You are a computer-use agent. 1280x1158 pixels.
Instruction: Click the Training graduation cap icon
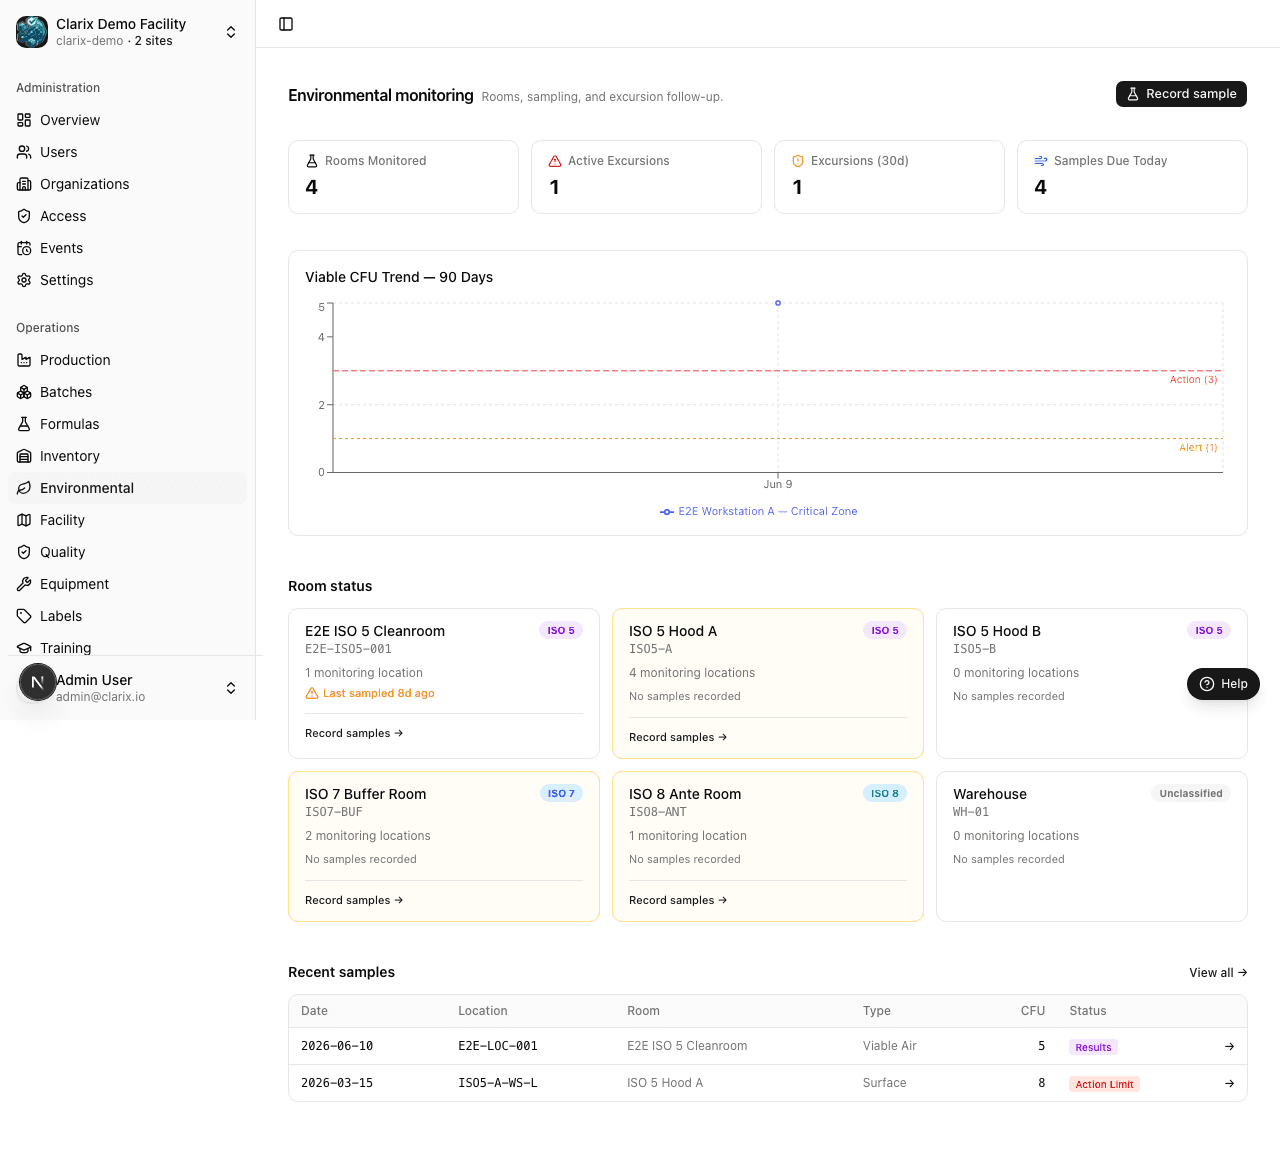tap(24, 648)
